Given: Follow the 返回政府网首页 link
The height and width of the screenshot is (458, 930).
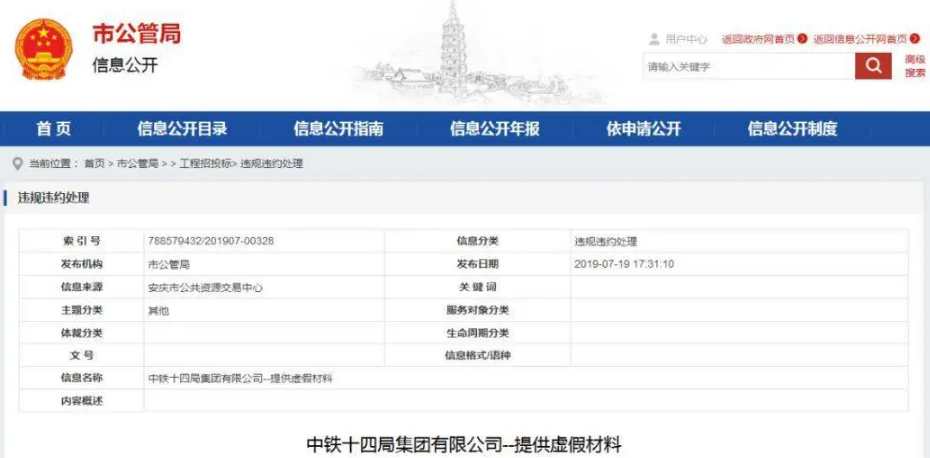Looking at the screenshot, I should [x=758, y=40].
